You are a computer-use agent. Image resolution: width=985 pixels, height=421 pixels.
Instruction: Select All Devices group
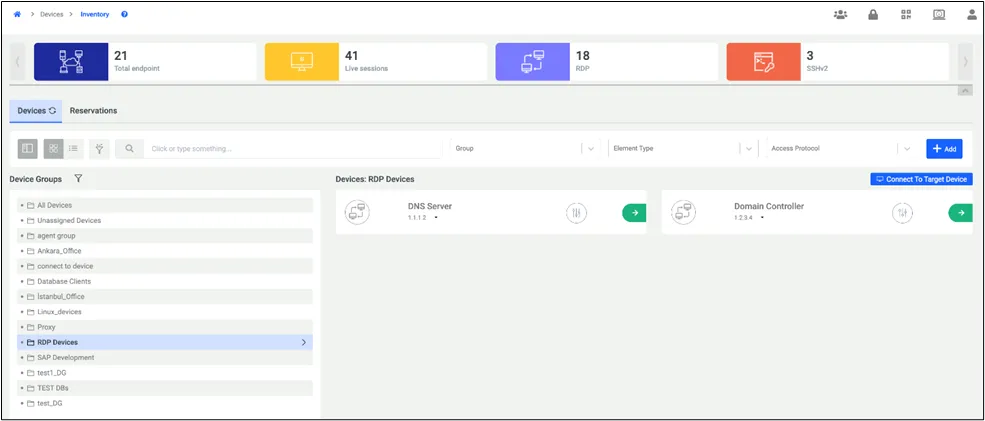[x=165, y=205]
